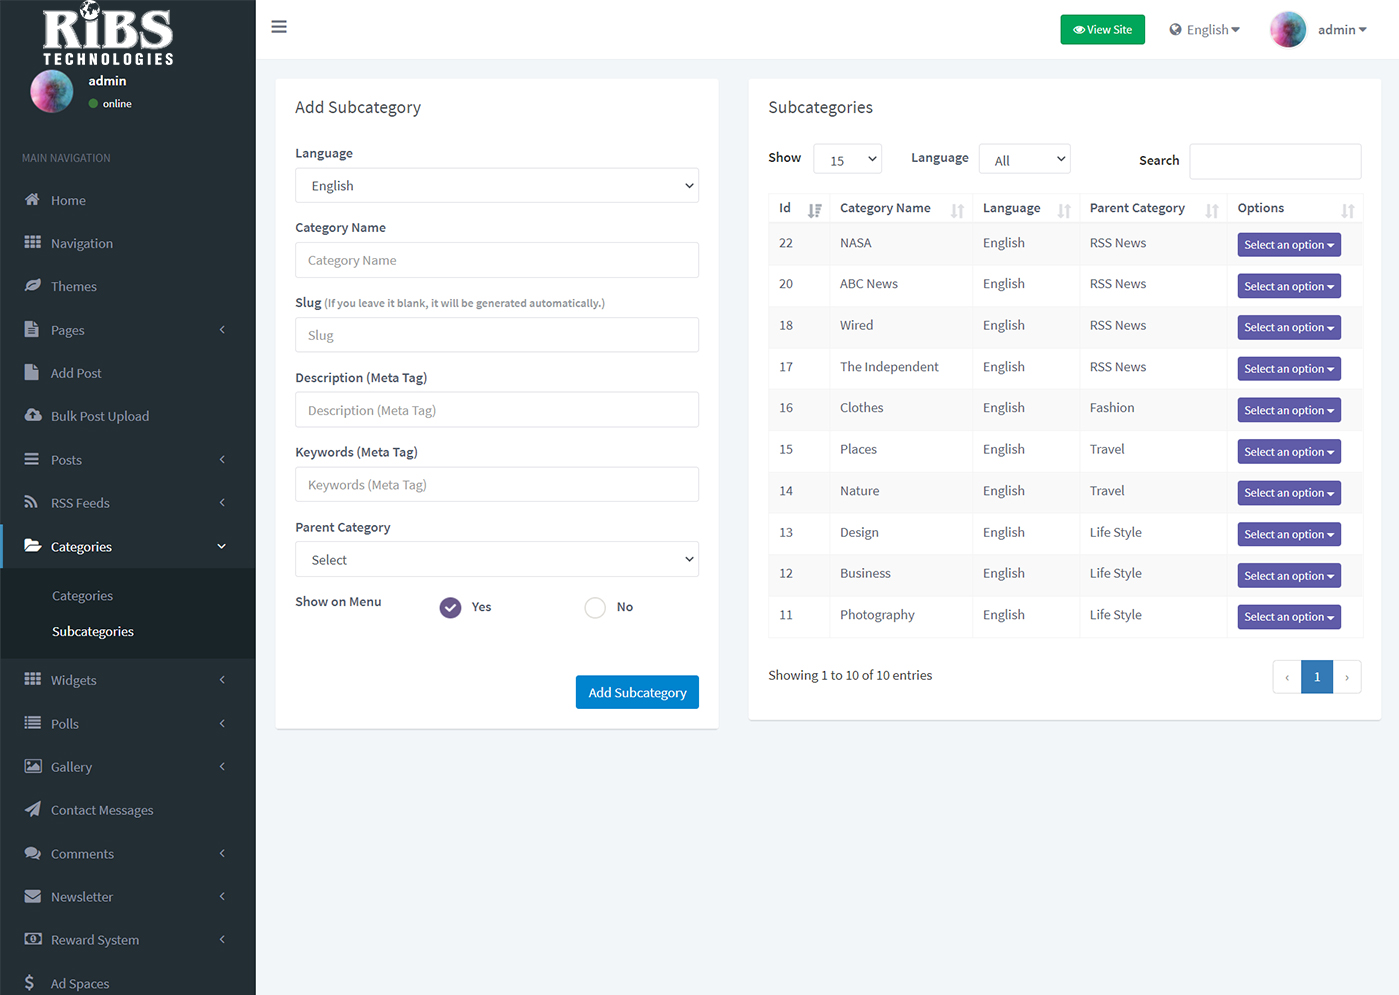Click the Search input field
Image resolution: width=1399 pixels, height=995 pixels.
coord(1274,161)
